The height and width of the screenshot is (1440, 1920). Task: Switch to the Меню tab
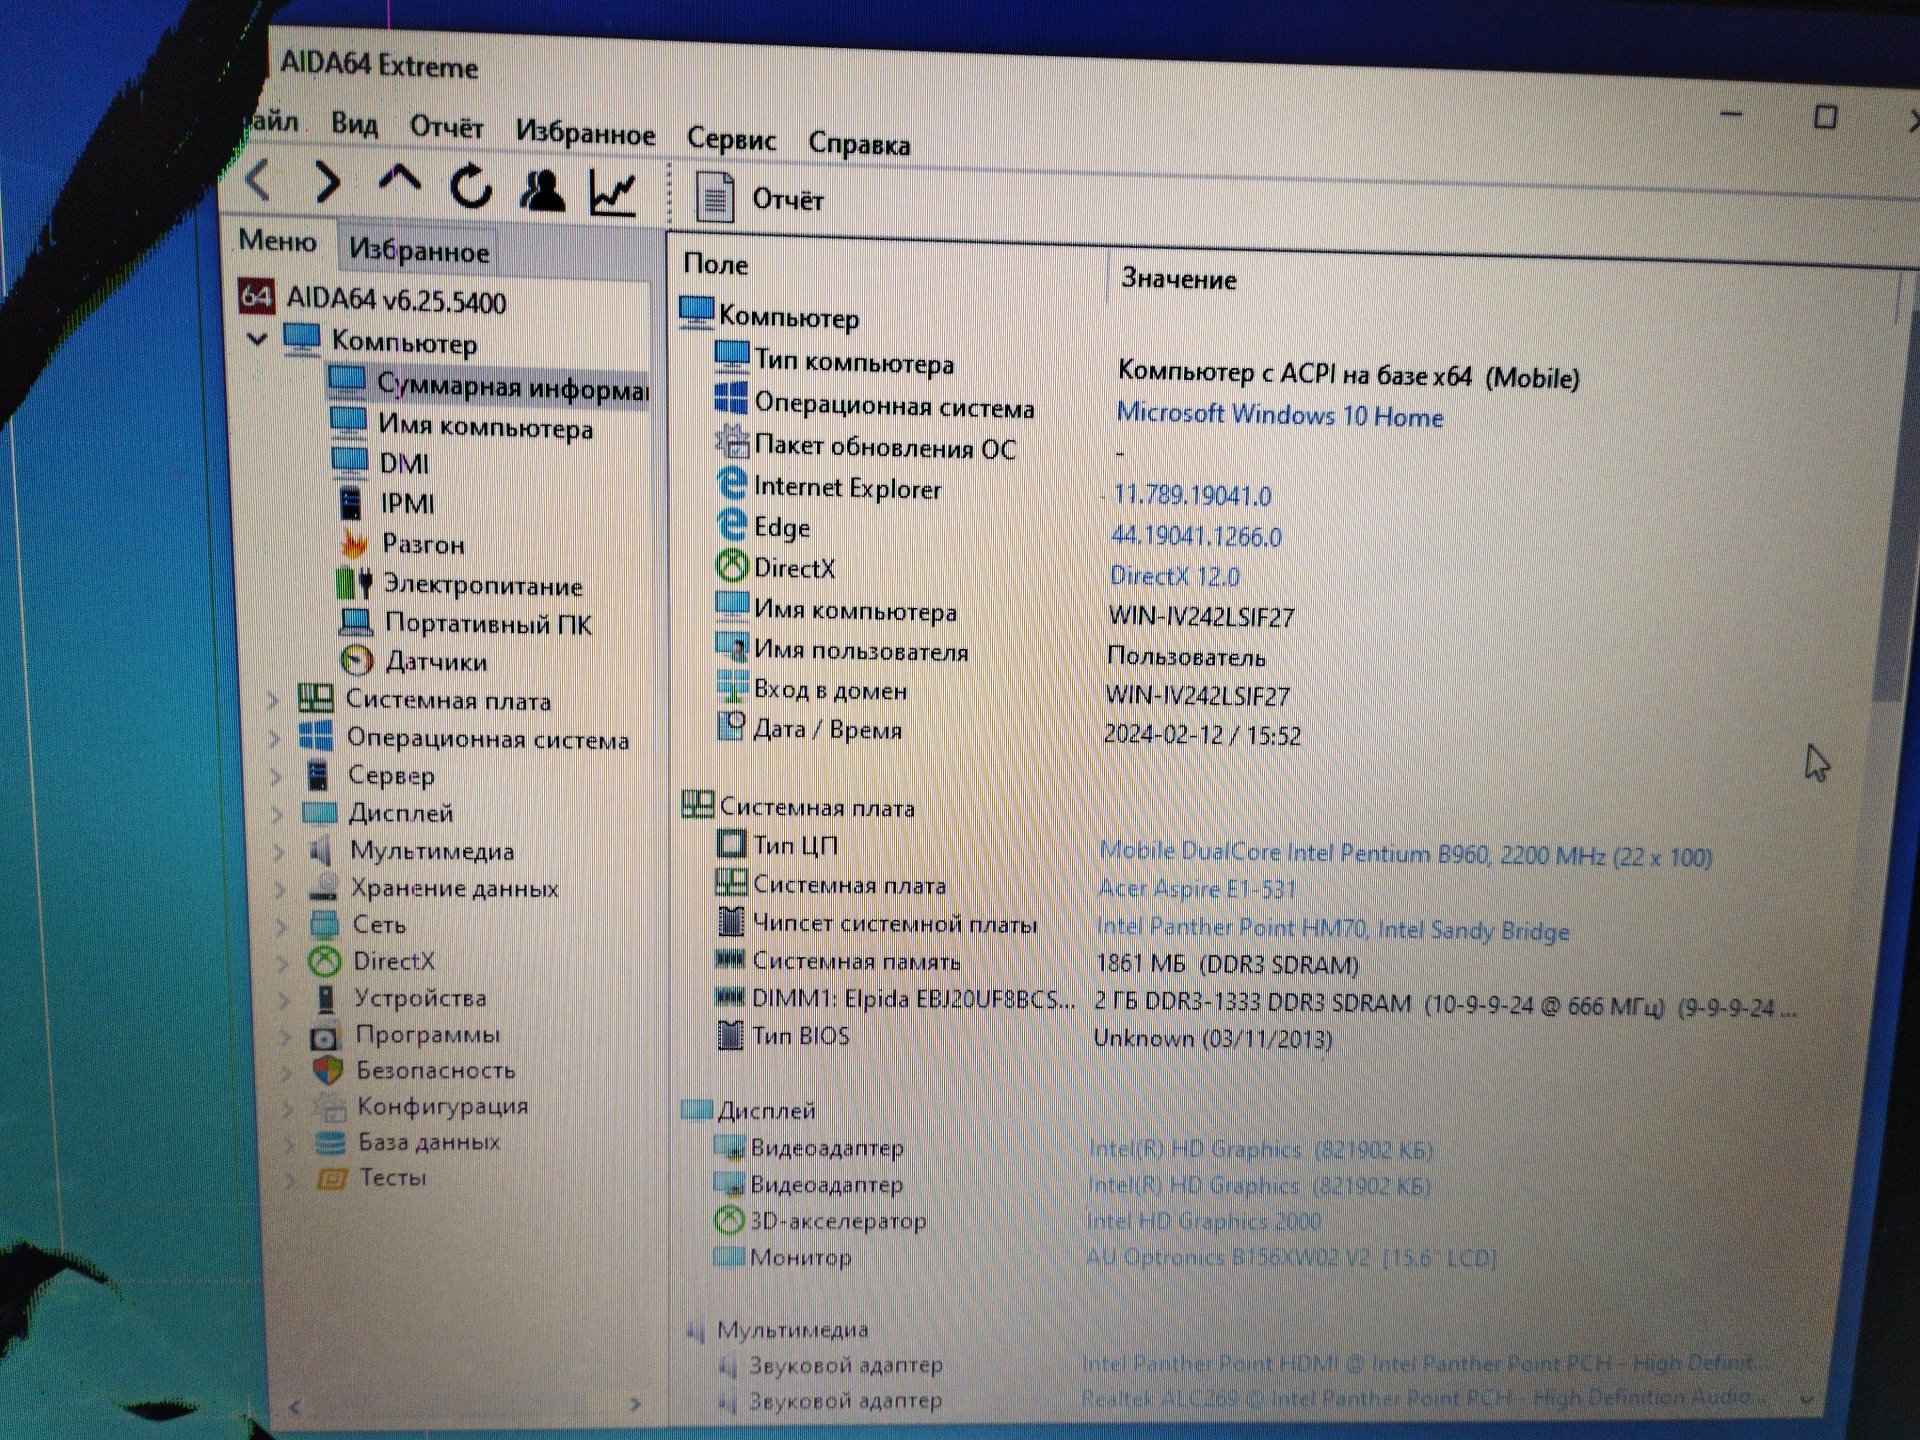pyautogui.click(x=277, y=241)
